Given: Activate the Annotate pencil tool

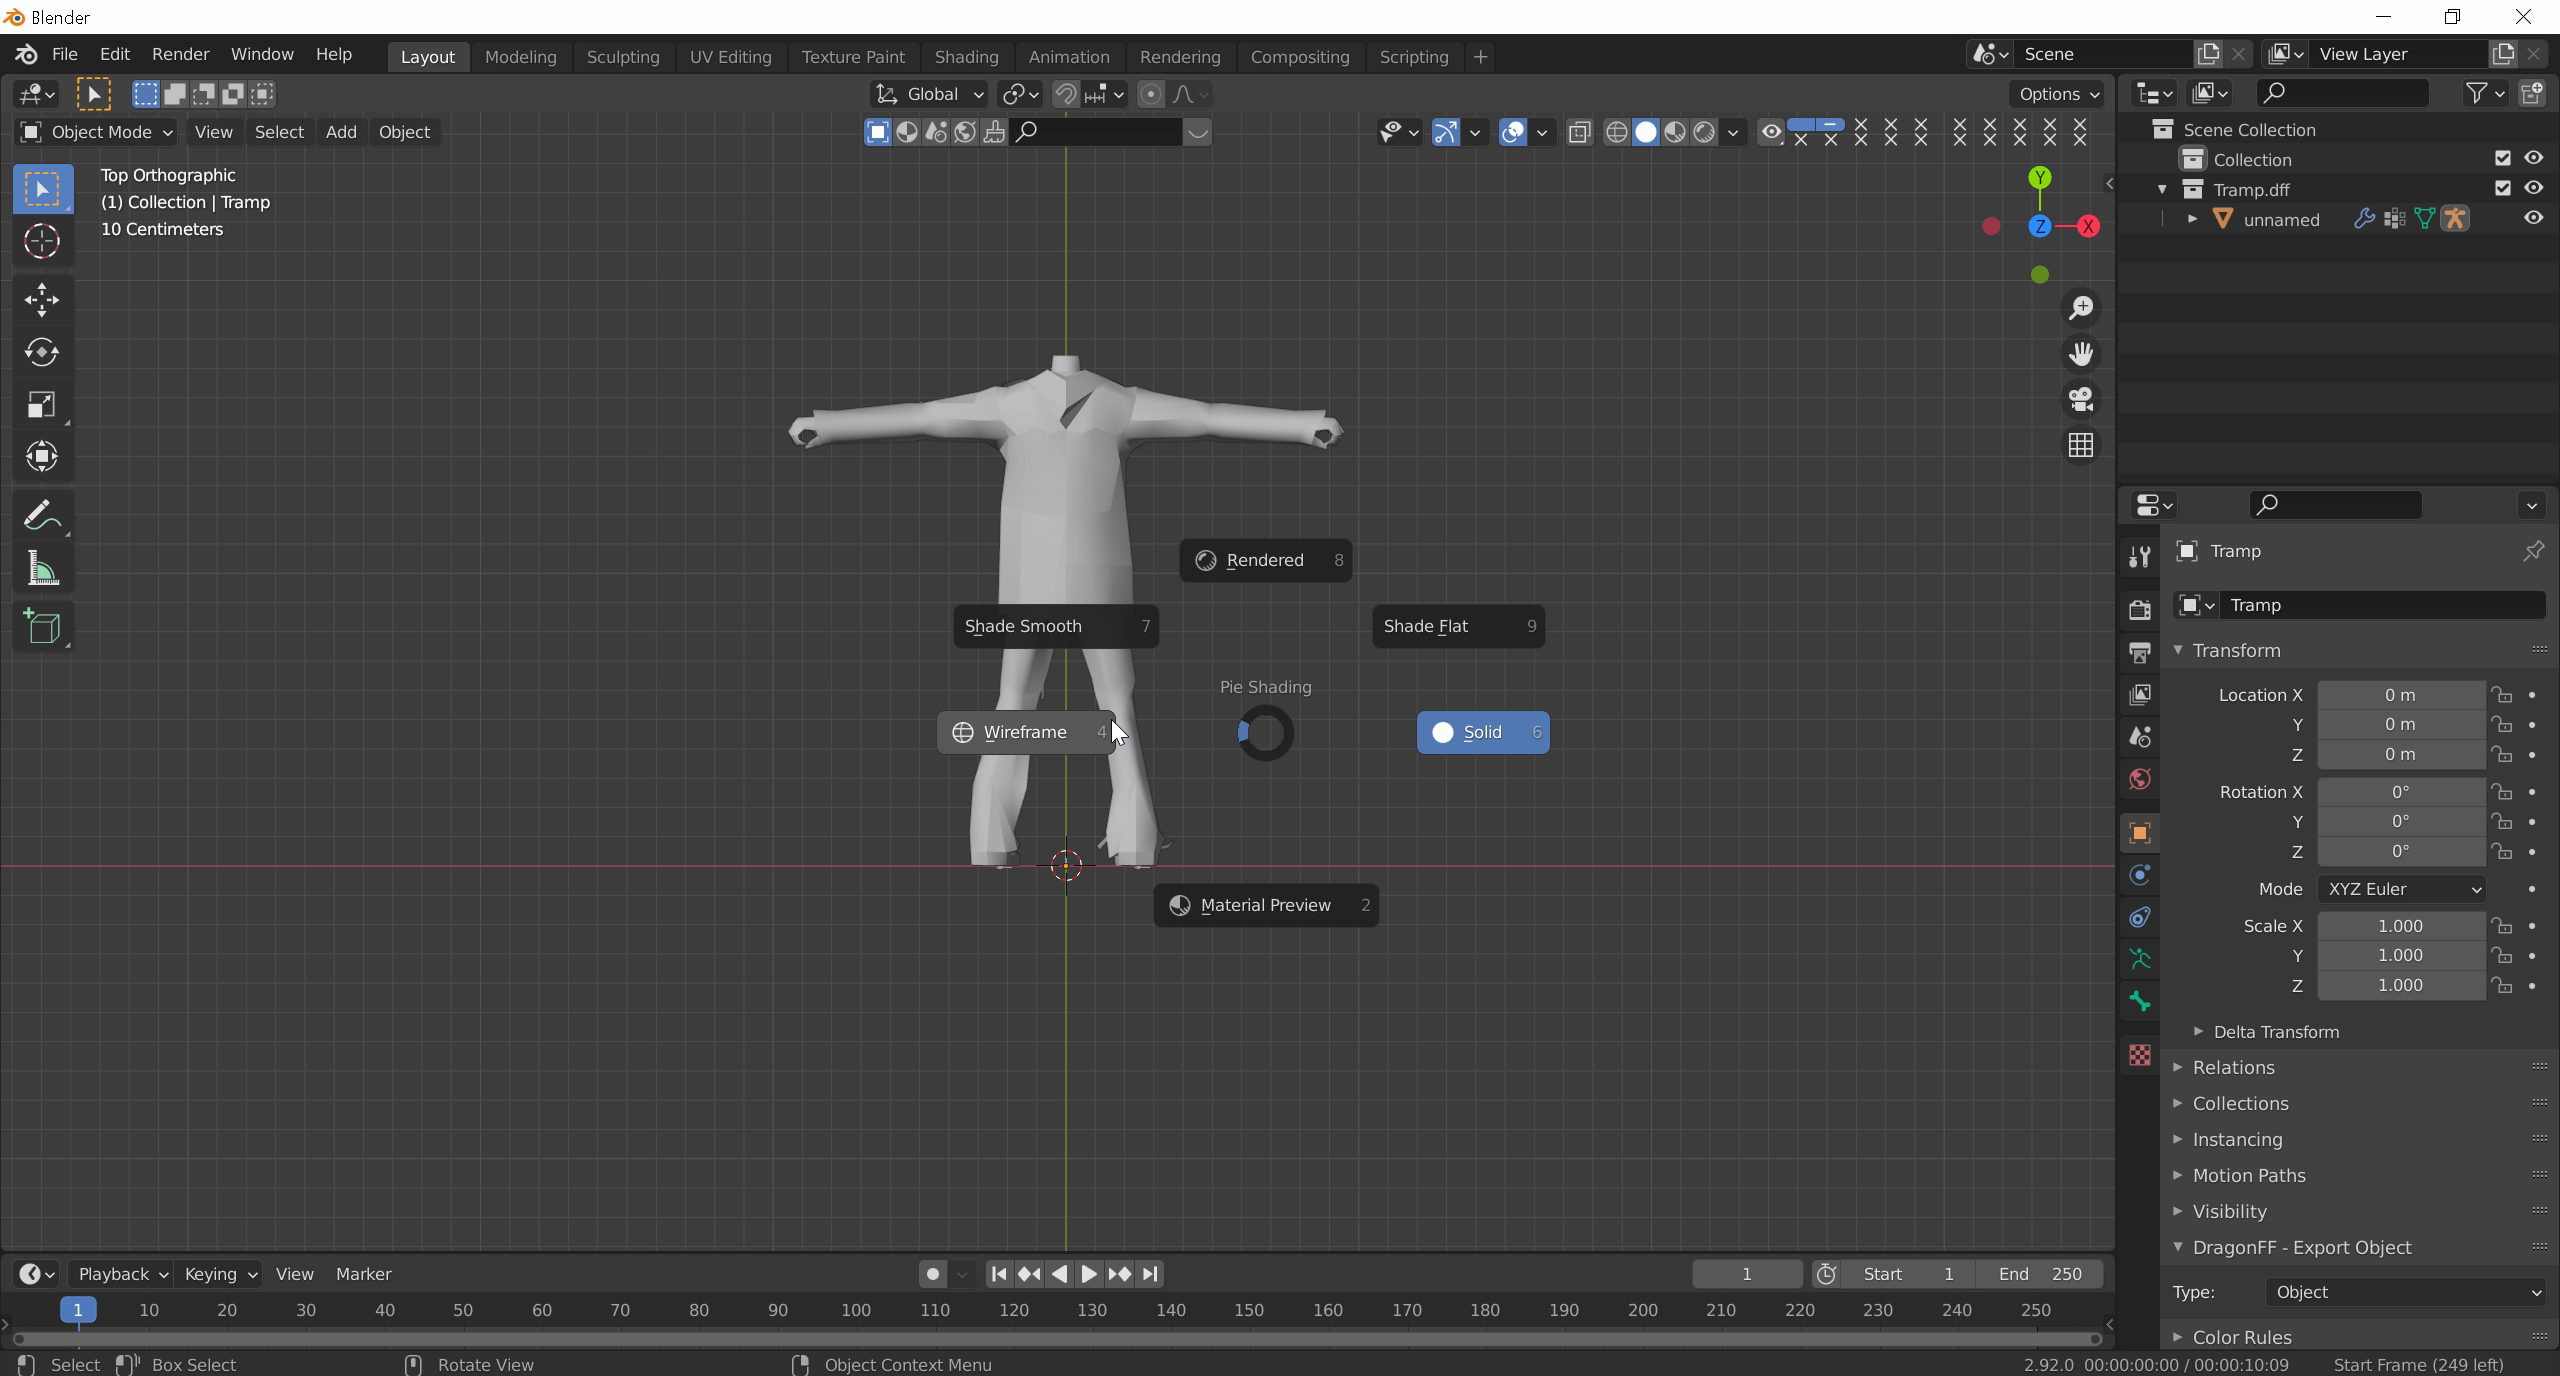Looking at the screenshot, I should 42,516.
